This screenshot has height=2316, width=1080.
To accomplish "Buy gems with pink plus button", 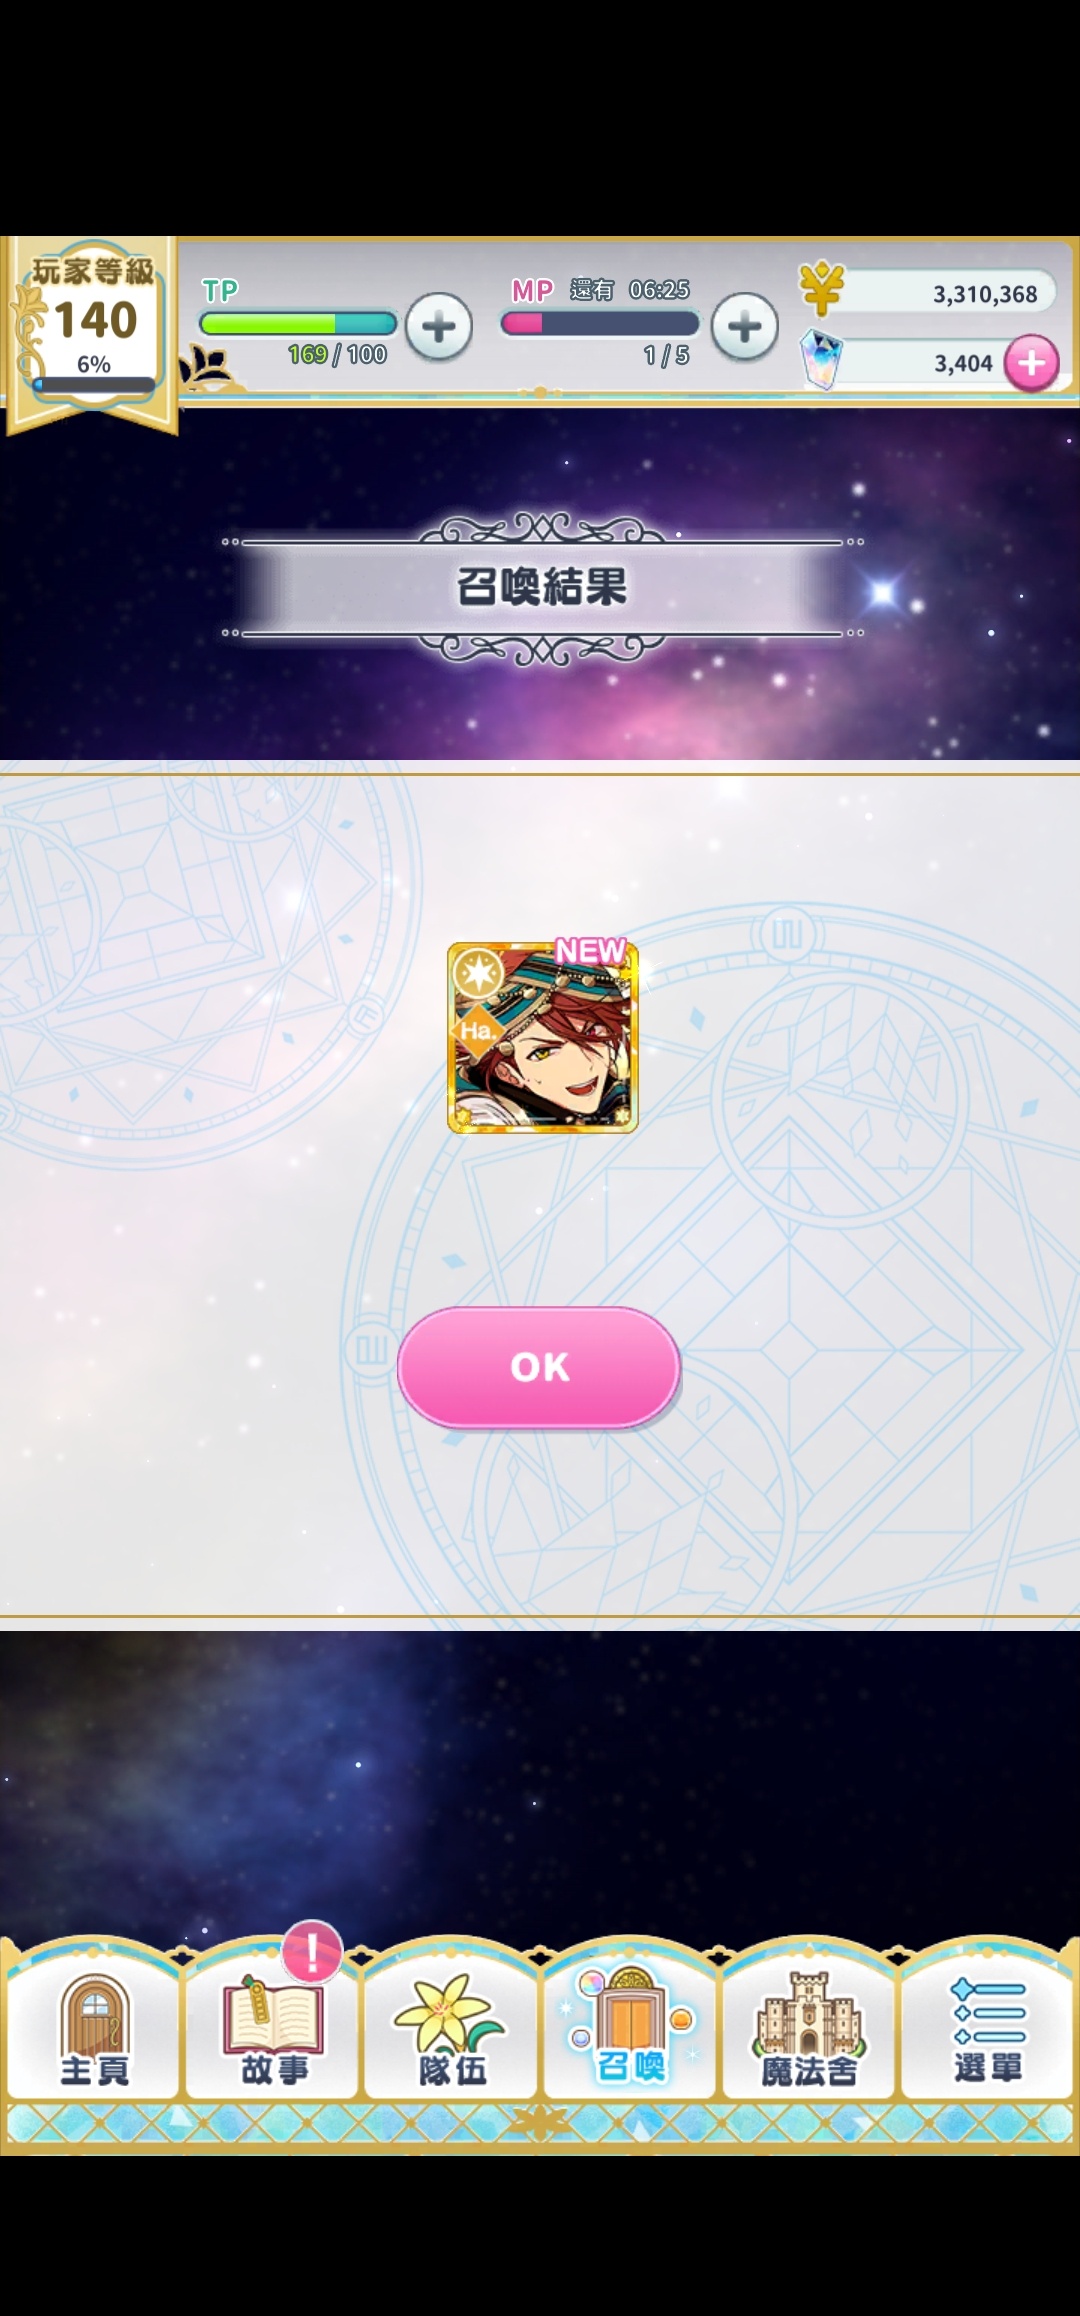I will (1032, 363).
